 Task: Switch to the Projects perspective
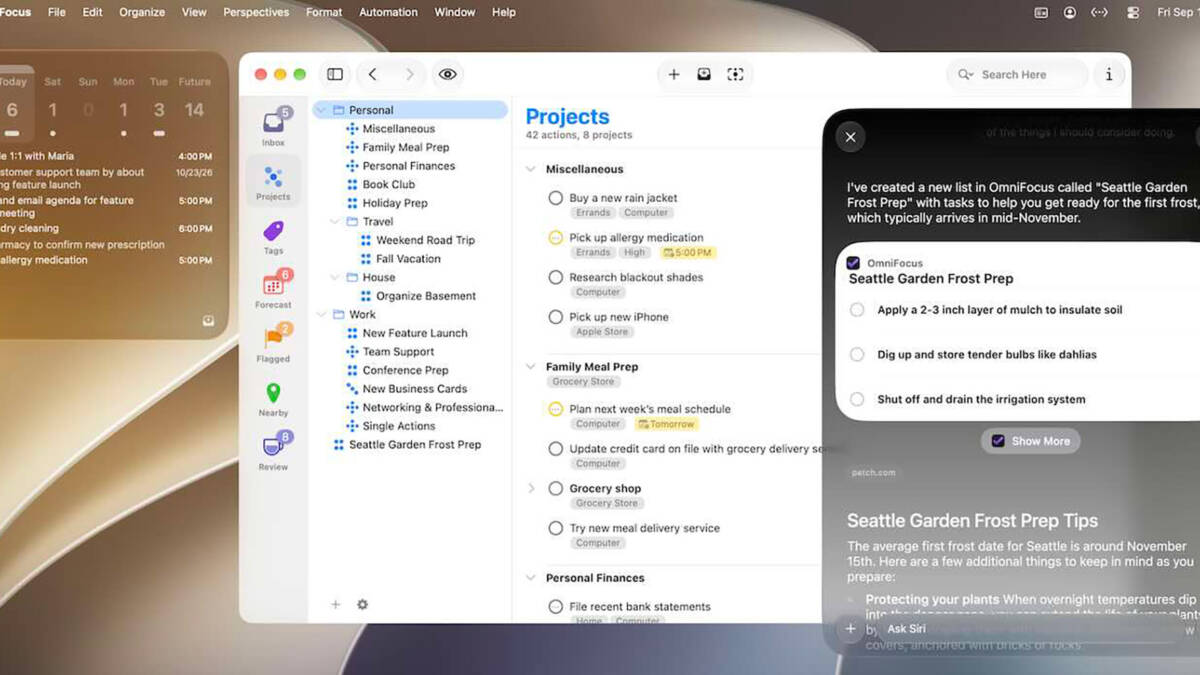point(273,182)
